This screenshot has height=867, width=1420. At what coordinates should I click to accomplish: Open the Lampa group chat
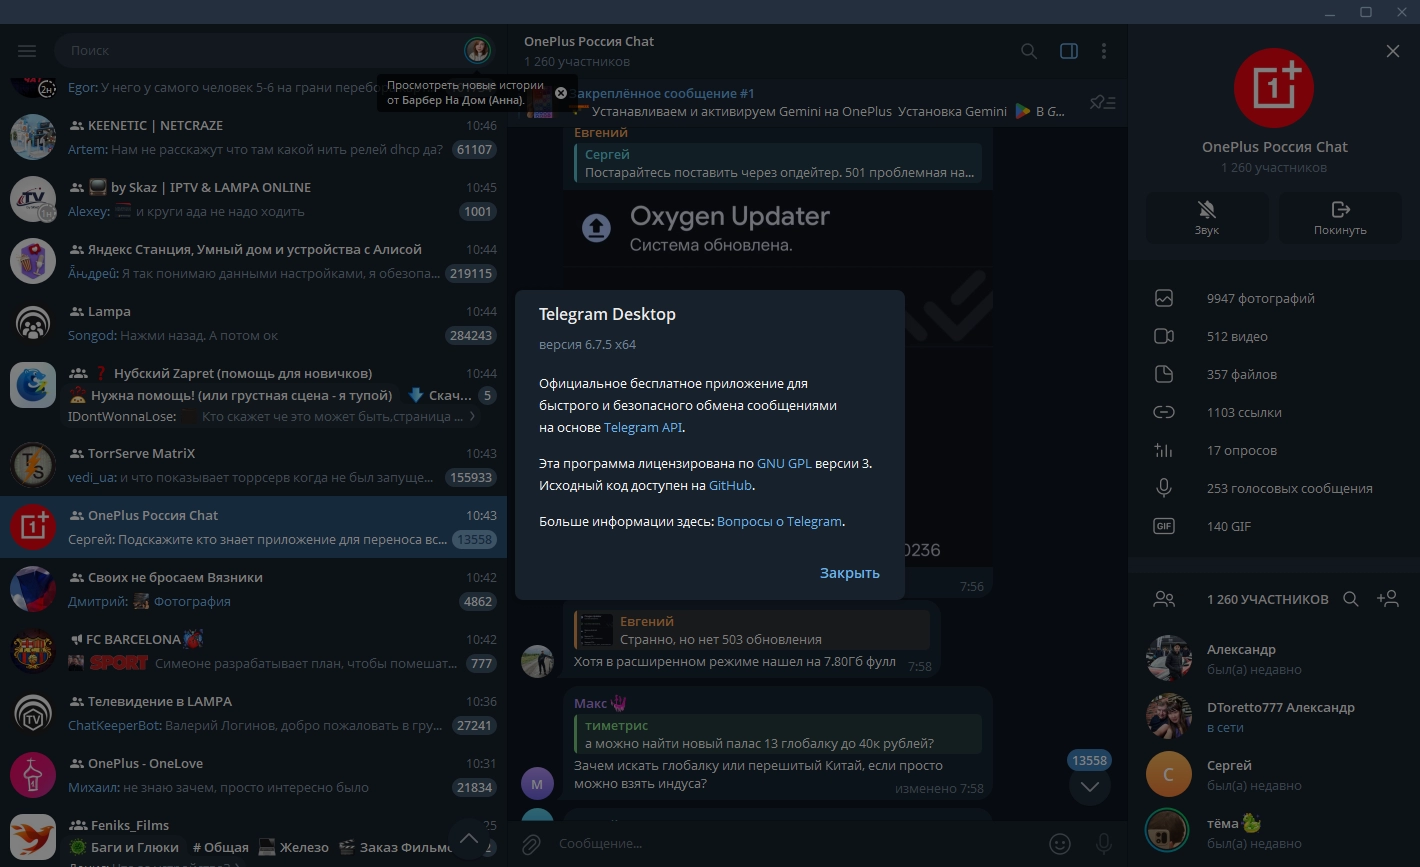[x=253, y=323]
